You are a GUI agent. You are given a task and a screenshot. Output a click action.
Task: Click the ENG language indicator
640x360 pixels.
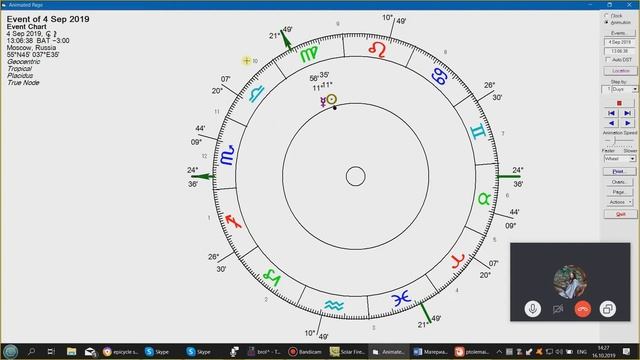pos(582,351)
